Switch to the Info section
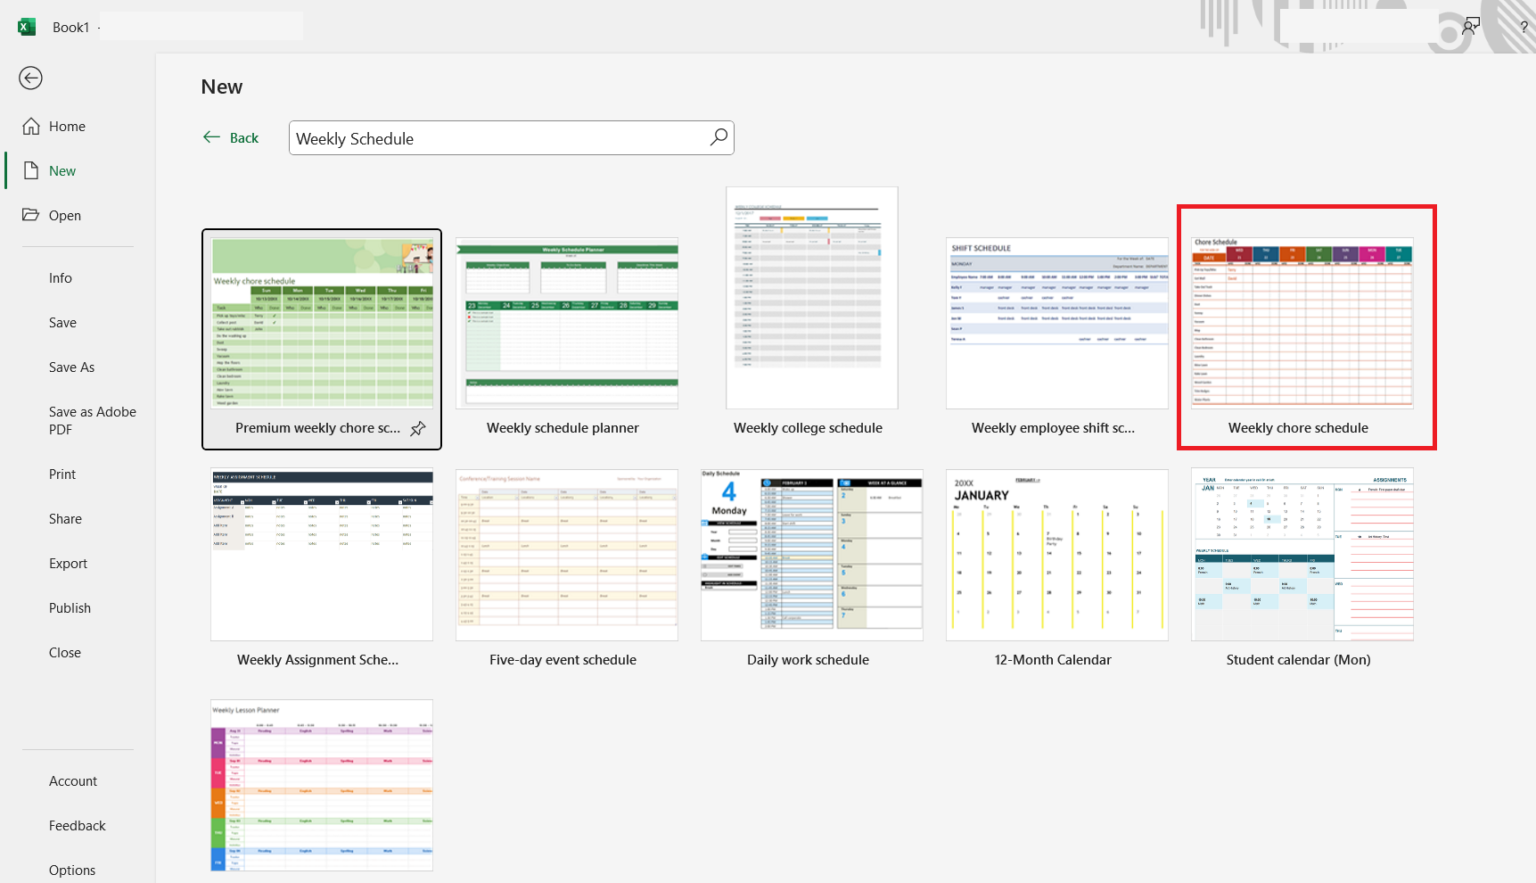This screenshot has height=883, width=1536. tap(60, 277)
